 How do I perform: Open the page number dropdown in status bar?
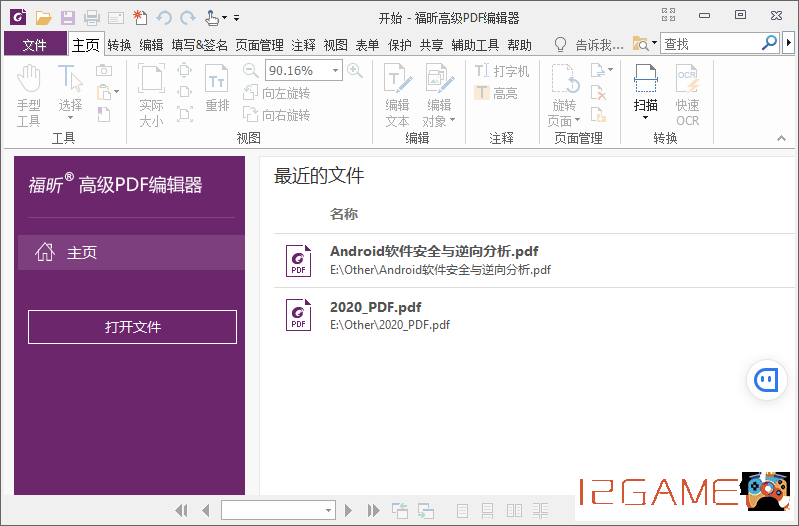tap(329, 510)
